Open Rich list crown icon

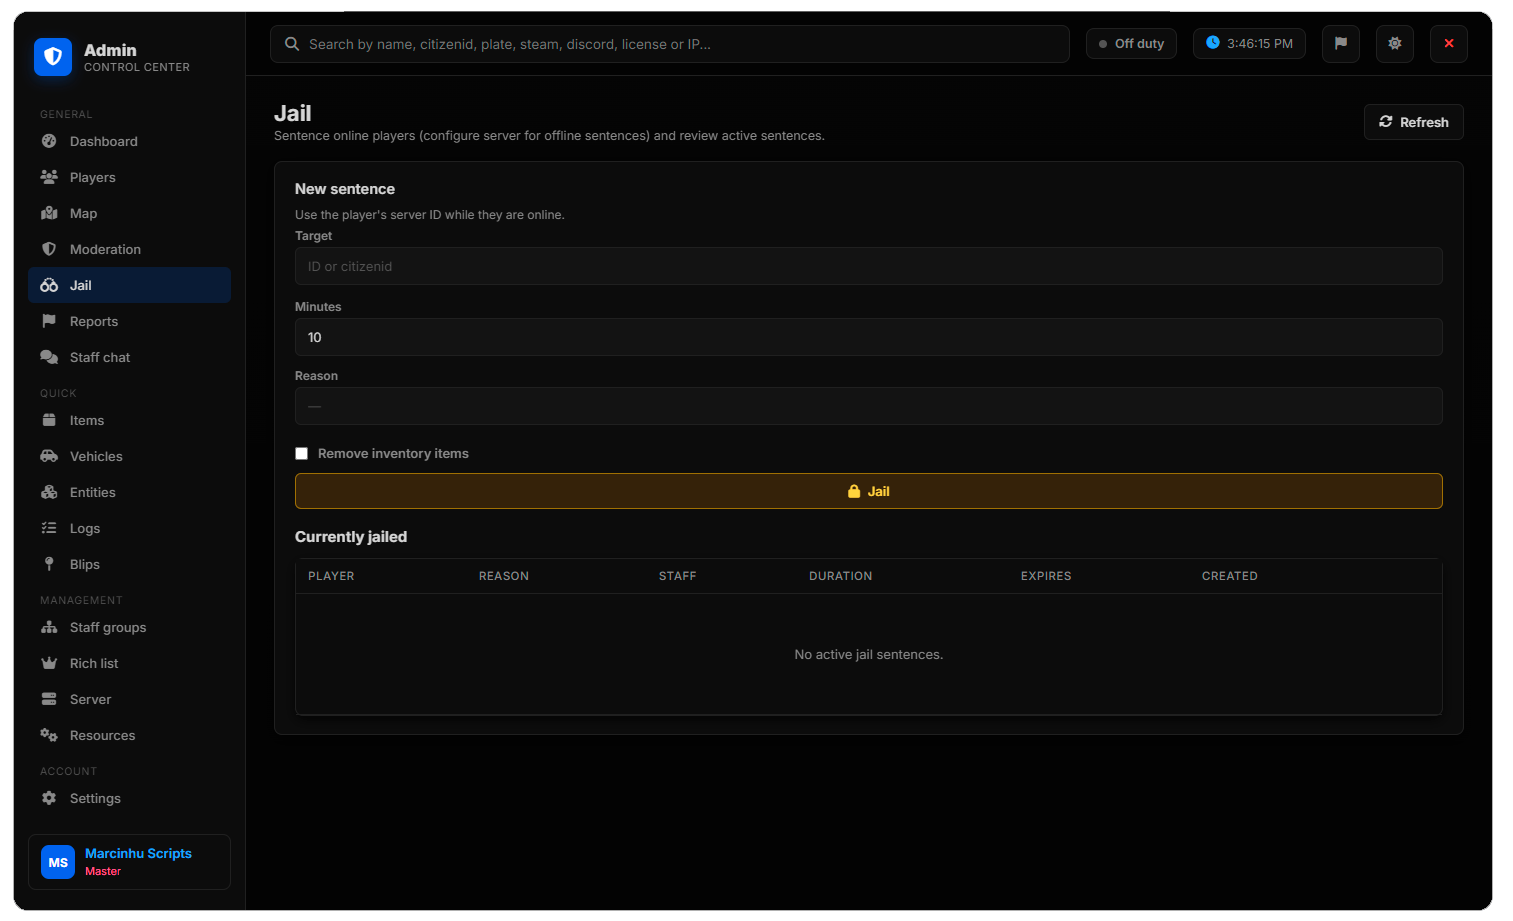49,663
